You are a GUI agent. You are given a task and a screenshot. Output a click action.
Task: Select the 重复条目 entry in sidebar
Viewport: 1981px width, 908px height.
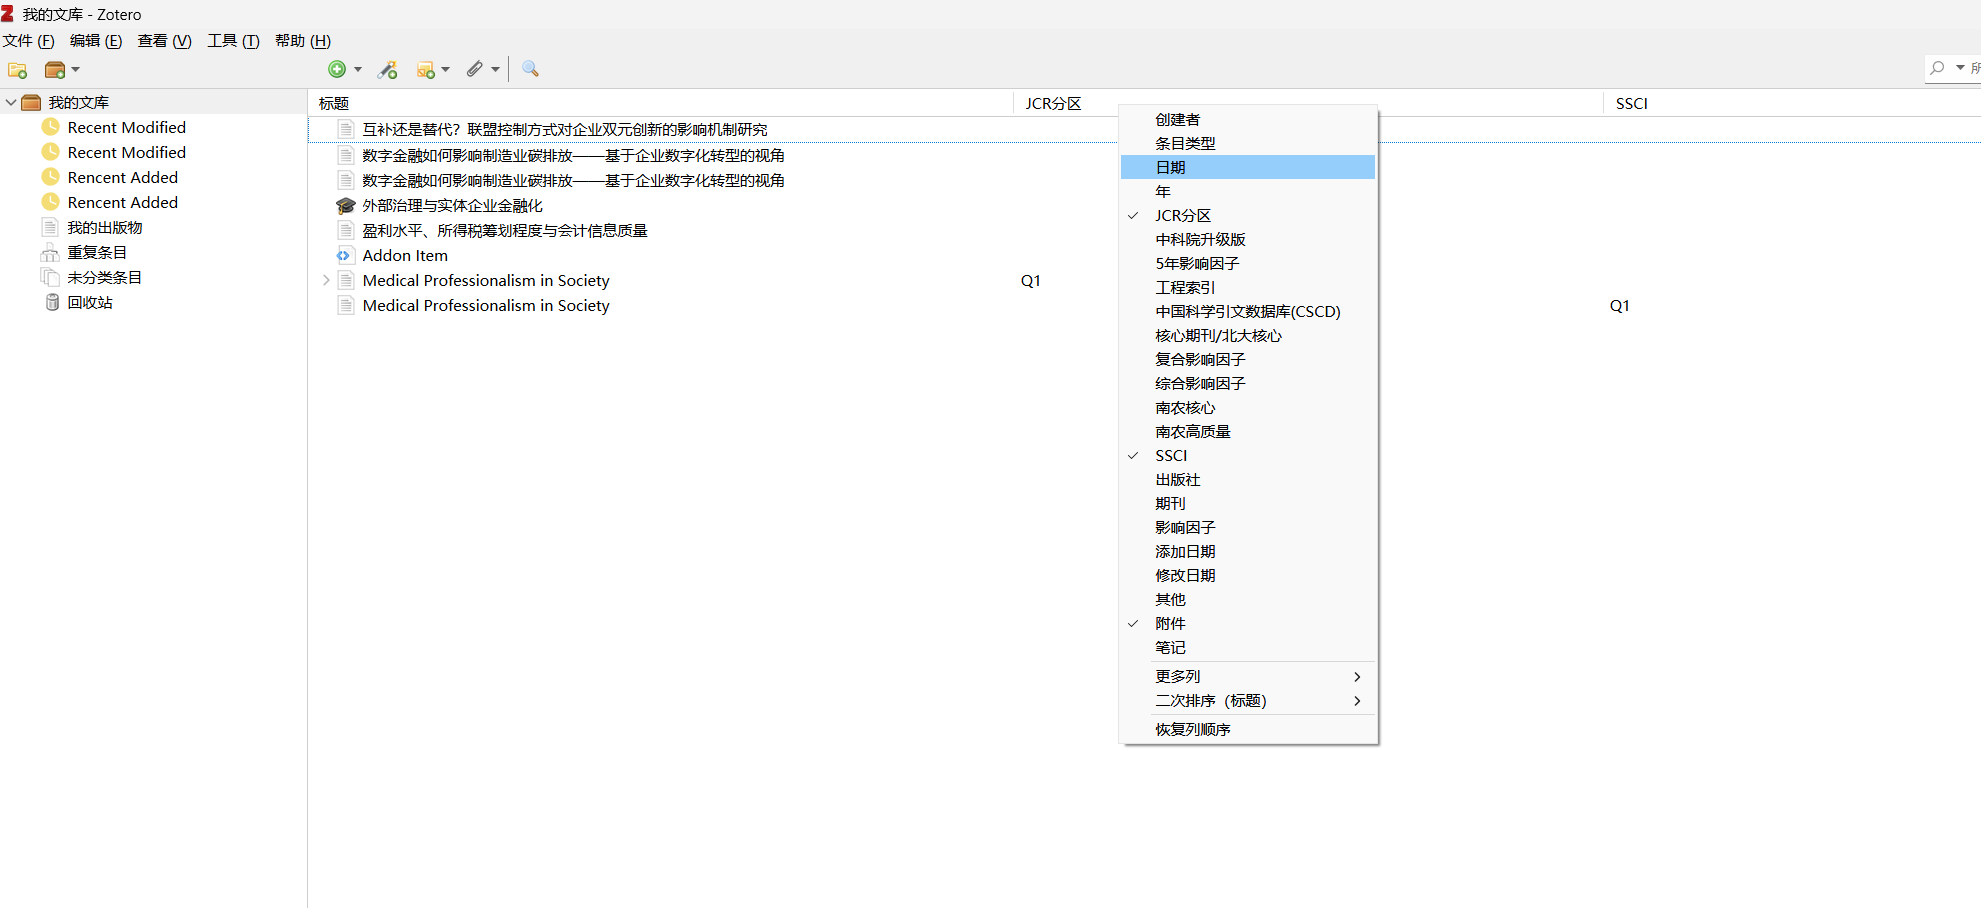97,253
